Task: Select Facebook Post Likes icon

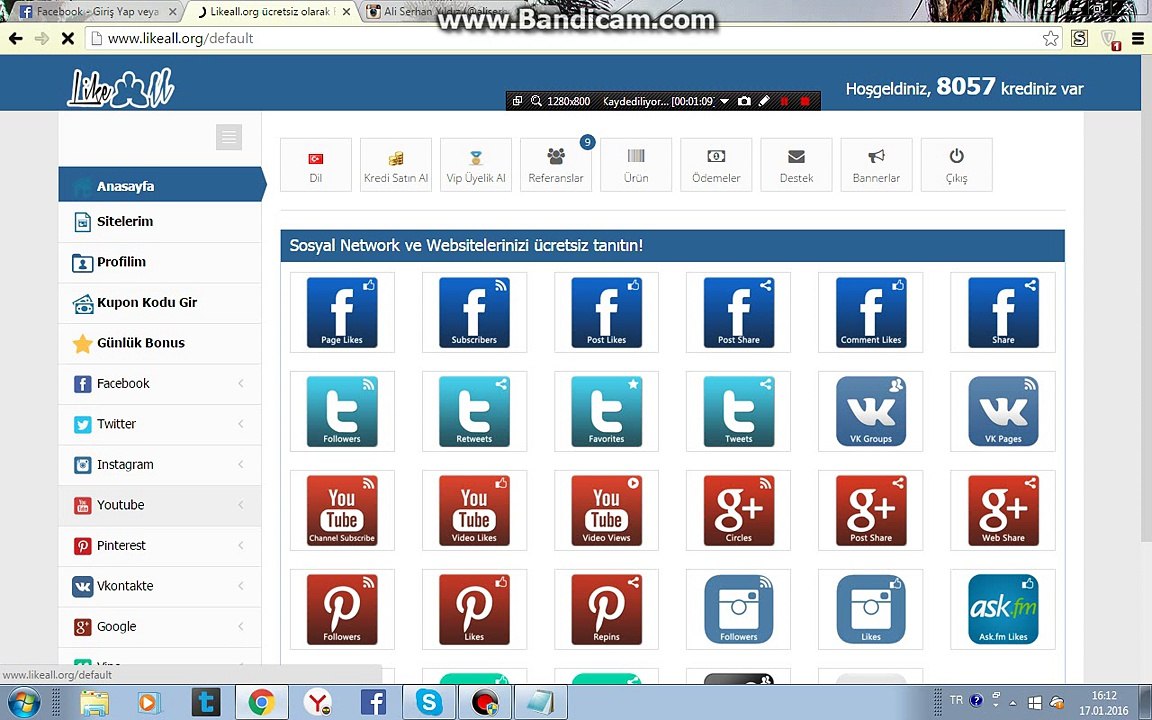Action: click(x=606, y=312)
